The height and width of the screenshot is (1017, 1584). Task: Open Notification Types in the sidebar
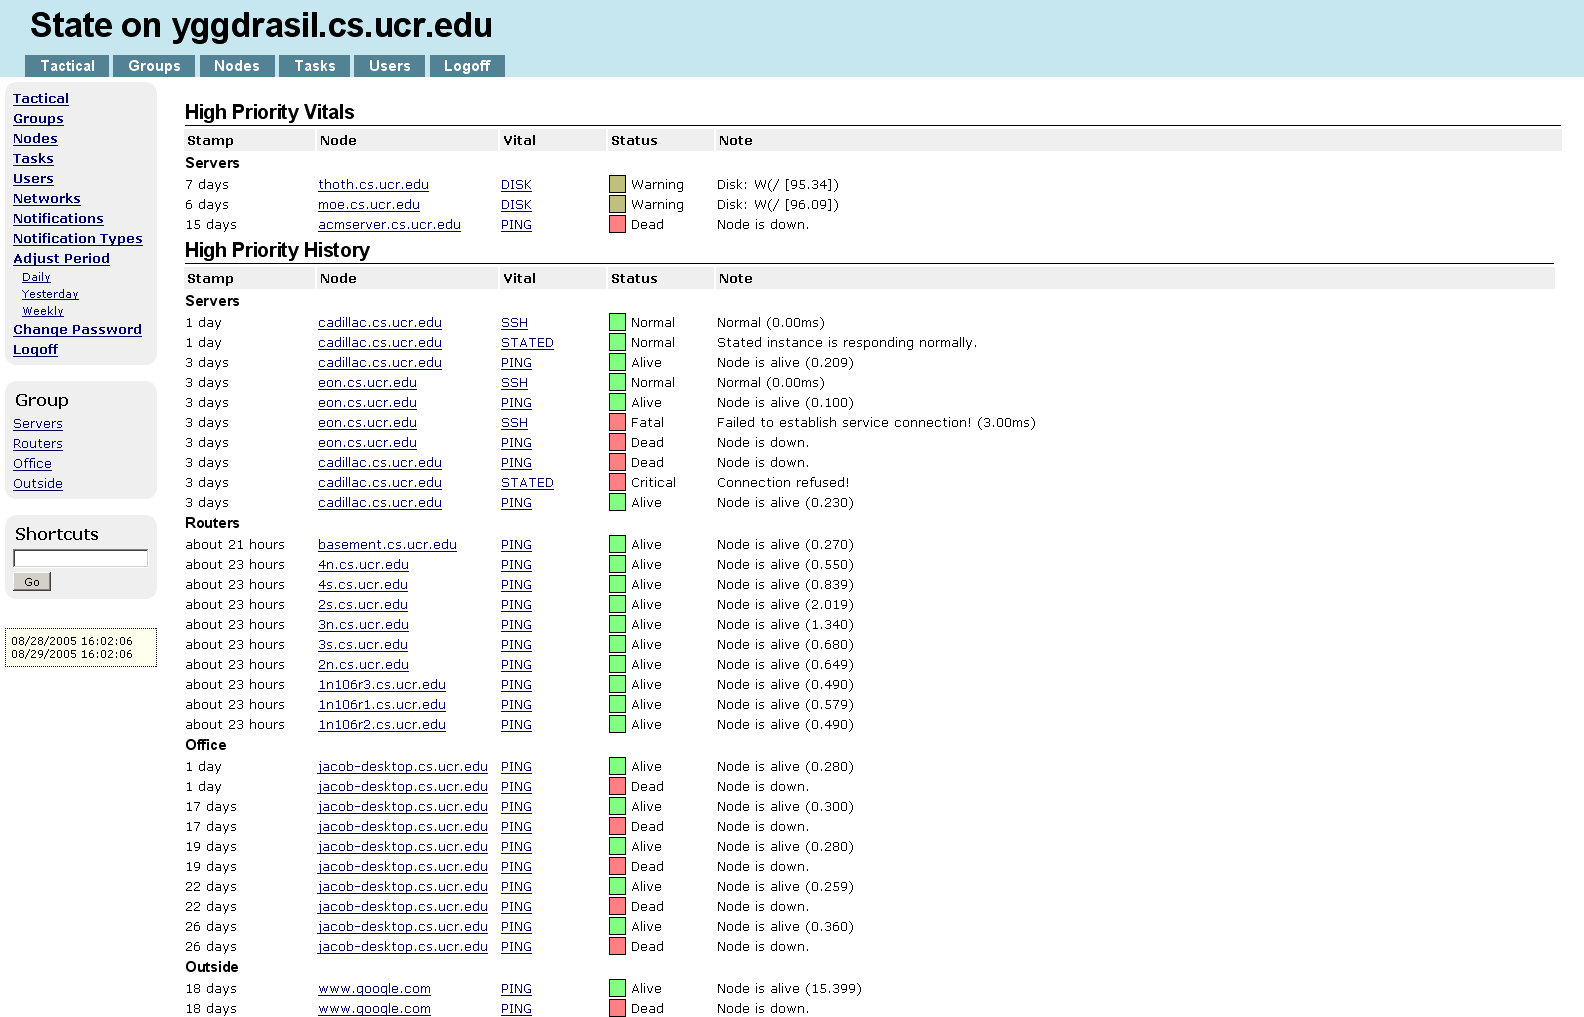tap(77, 238)
